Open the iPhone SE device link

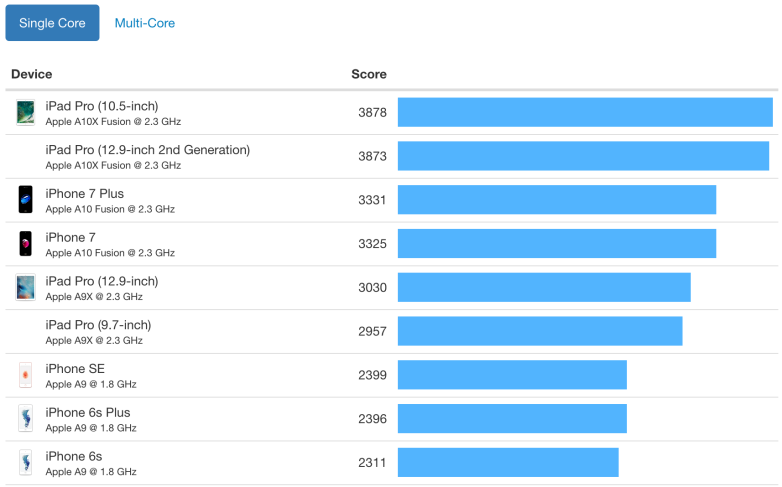(75, 369)
